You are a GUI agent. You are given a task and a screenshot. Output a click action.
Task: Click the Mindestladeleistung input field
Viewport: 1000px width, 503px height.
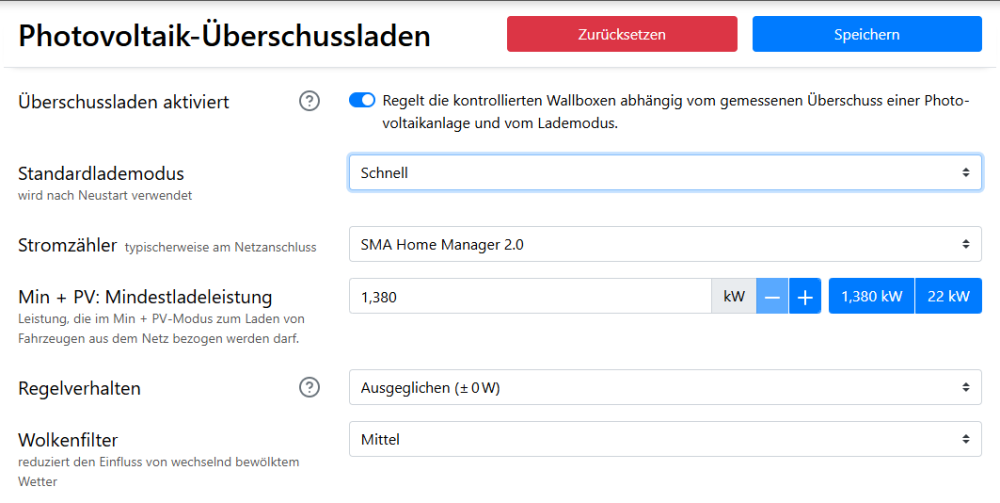tap(529, 296)
